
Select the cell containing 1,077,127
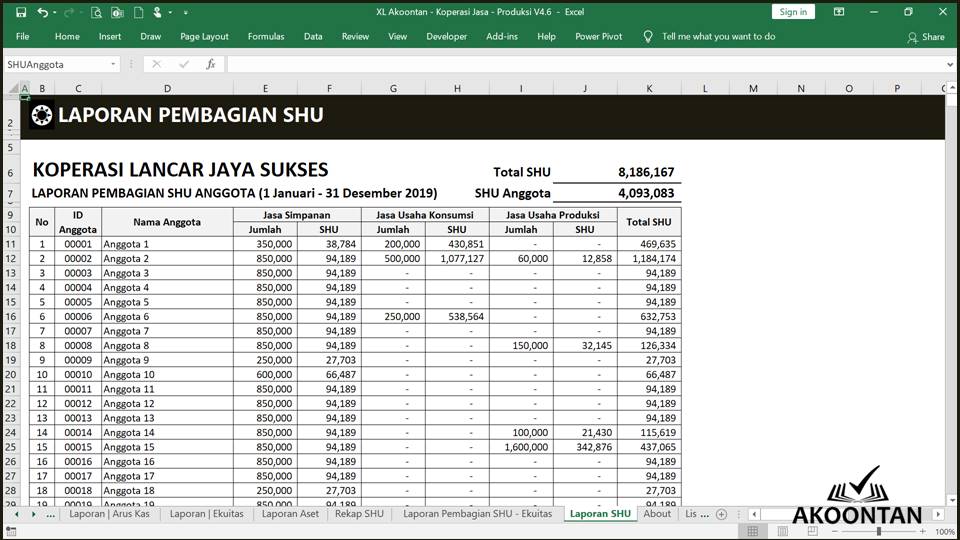tap(457, 258)
